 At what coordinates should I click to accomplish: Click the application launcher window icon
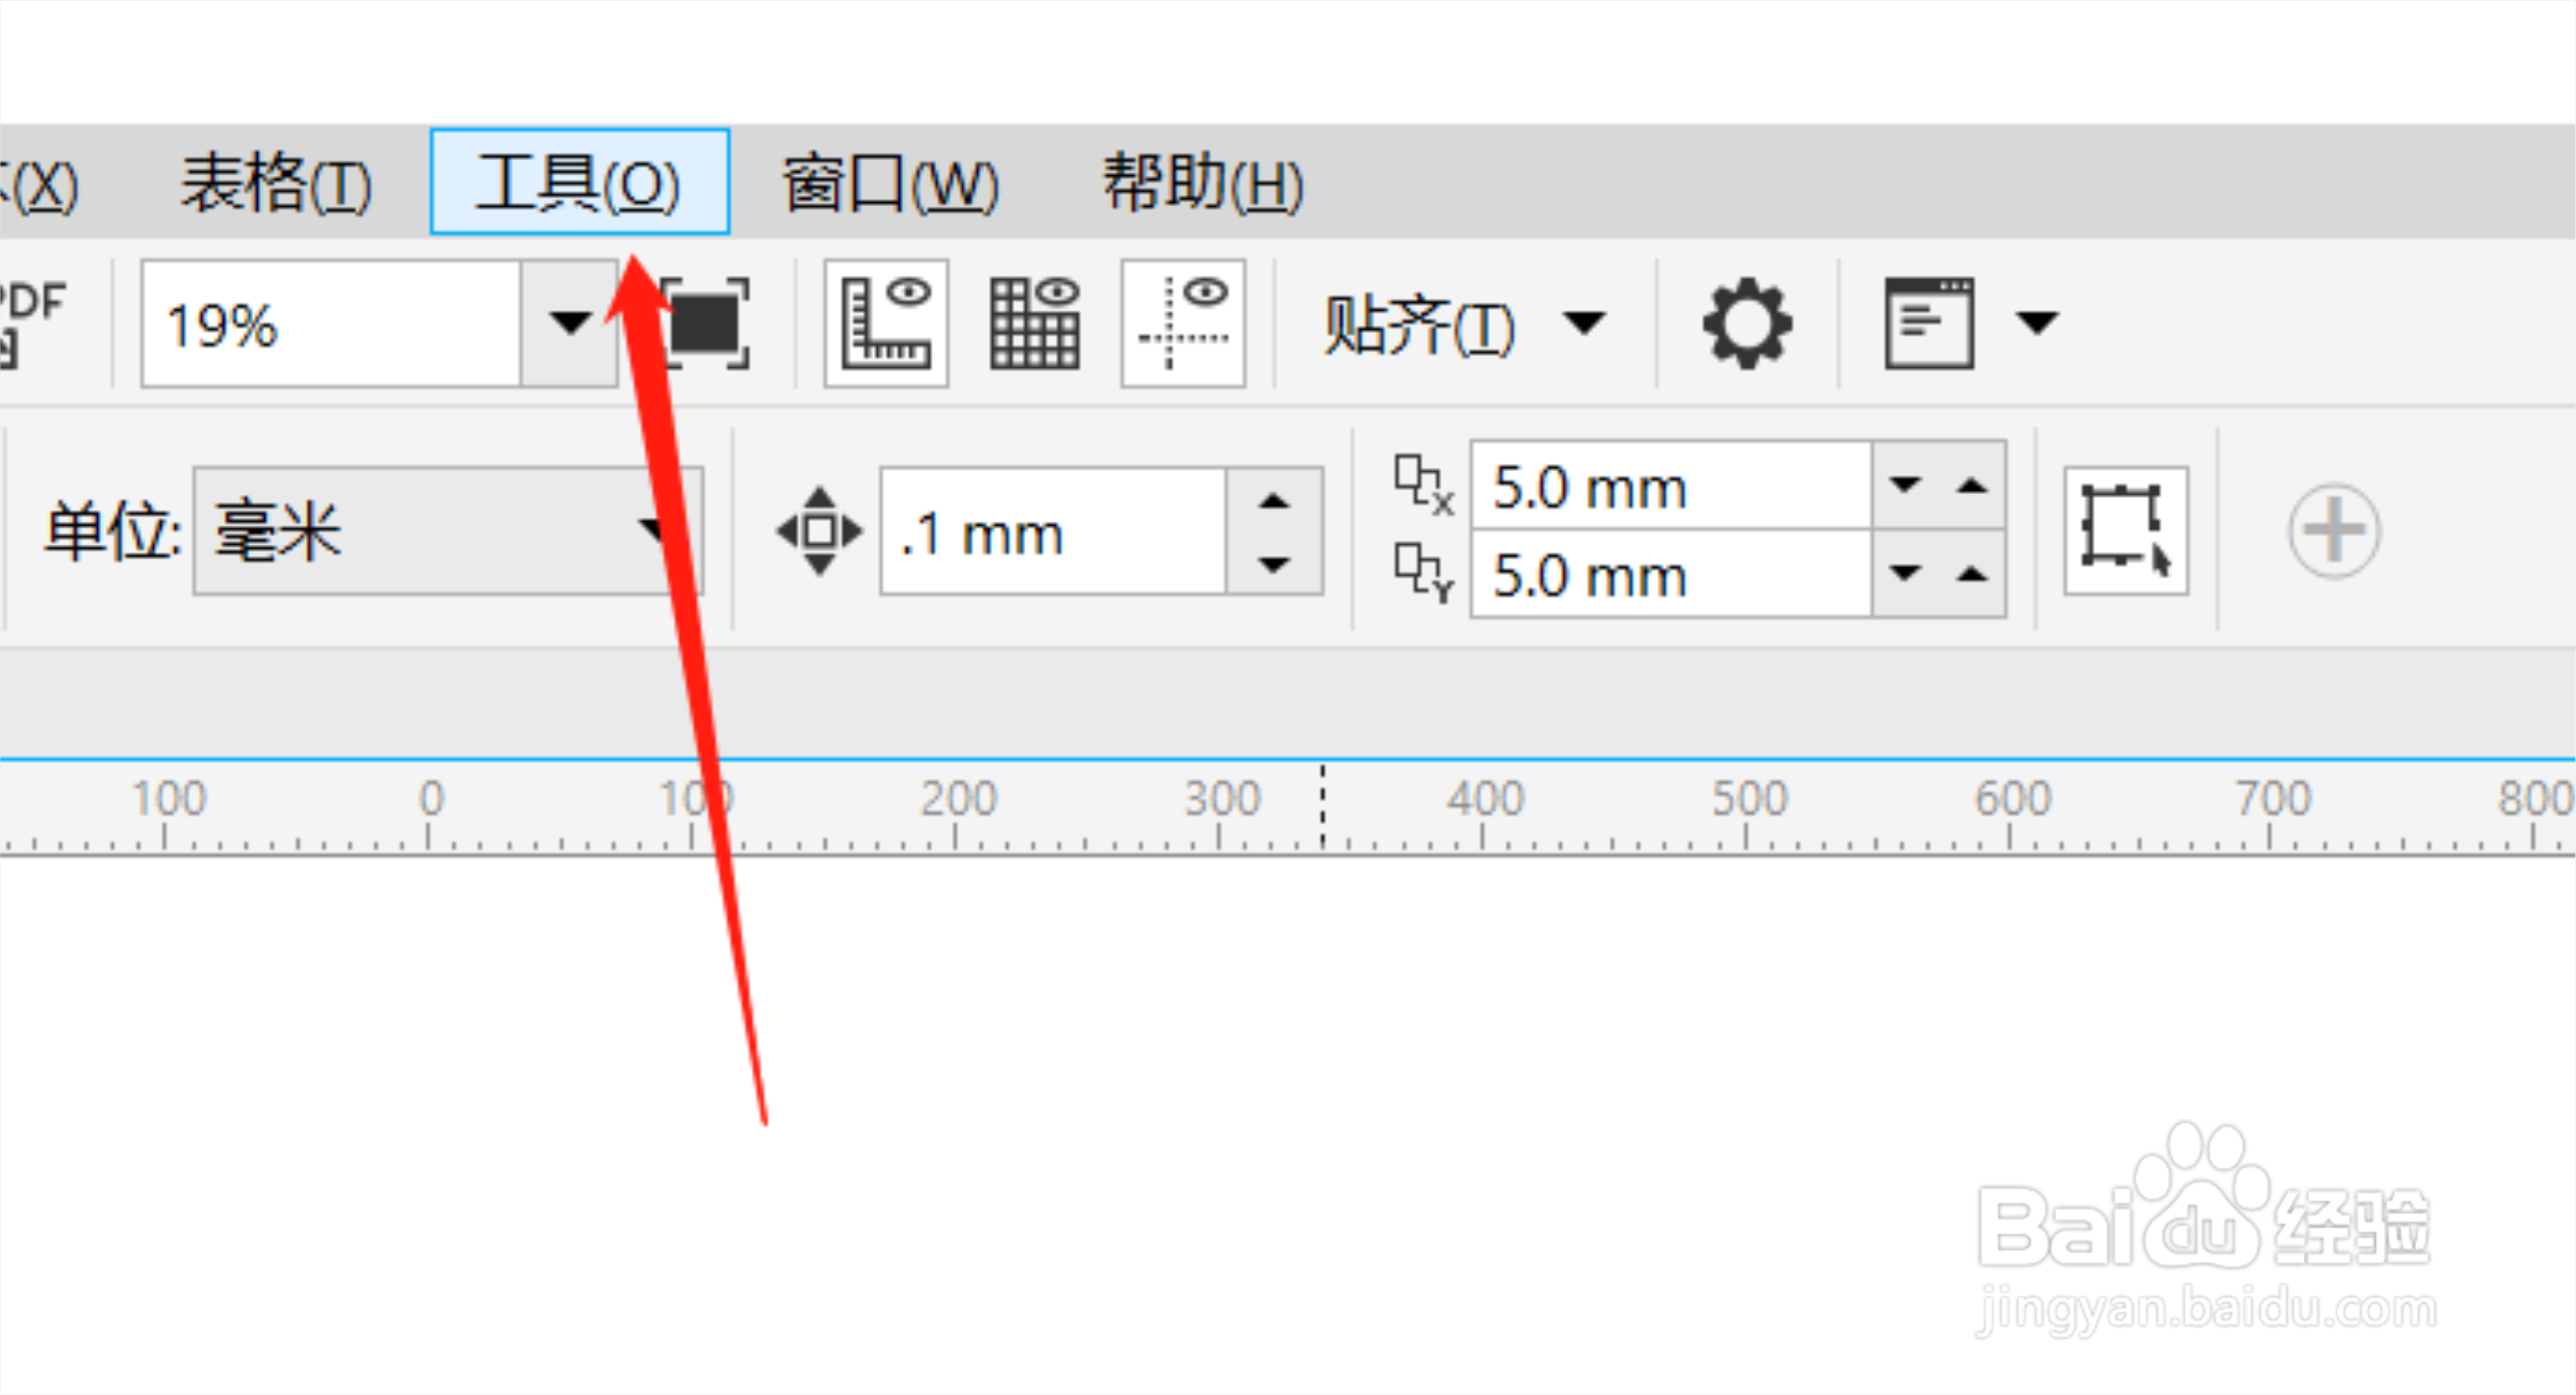click(1929, 323)
